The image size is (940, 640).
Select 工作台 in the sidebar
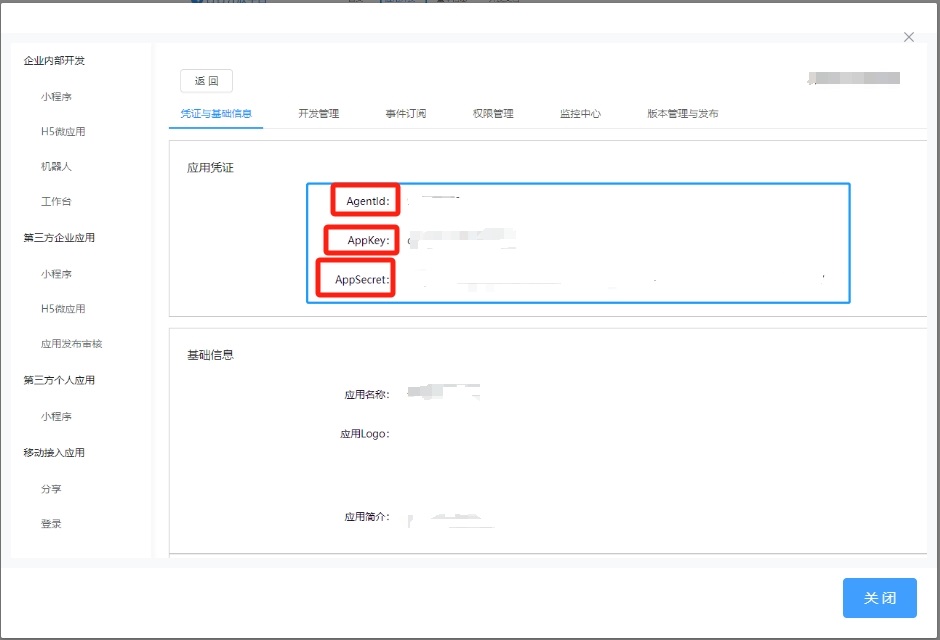point(56,202)
